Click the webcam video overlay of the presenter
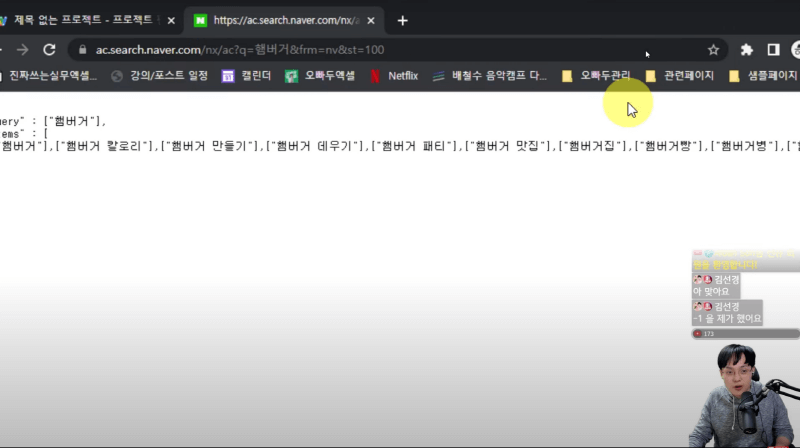The width and height of the screenshot is (800, 448). (x=745, y=395)
